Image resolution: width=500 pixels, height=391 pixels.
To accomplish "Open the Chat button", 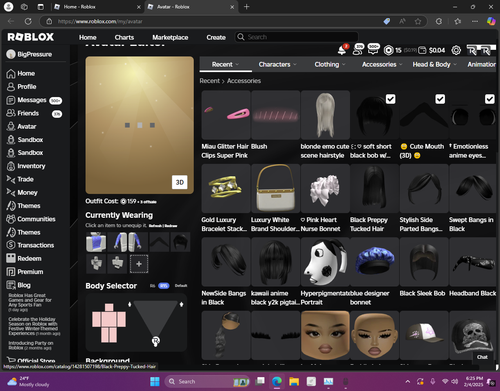I will [482, 357].
